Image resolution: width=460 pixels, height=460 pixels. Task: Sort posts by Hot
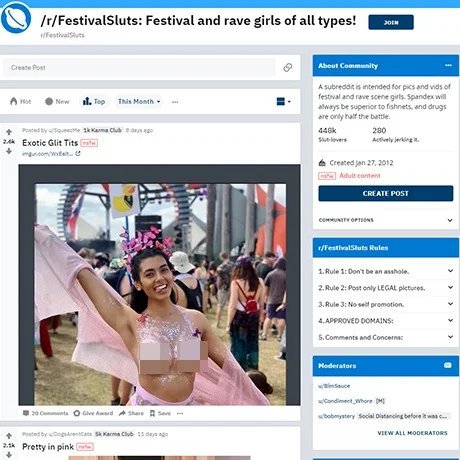pyautogui.click(x=21, y=101)
